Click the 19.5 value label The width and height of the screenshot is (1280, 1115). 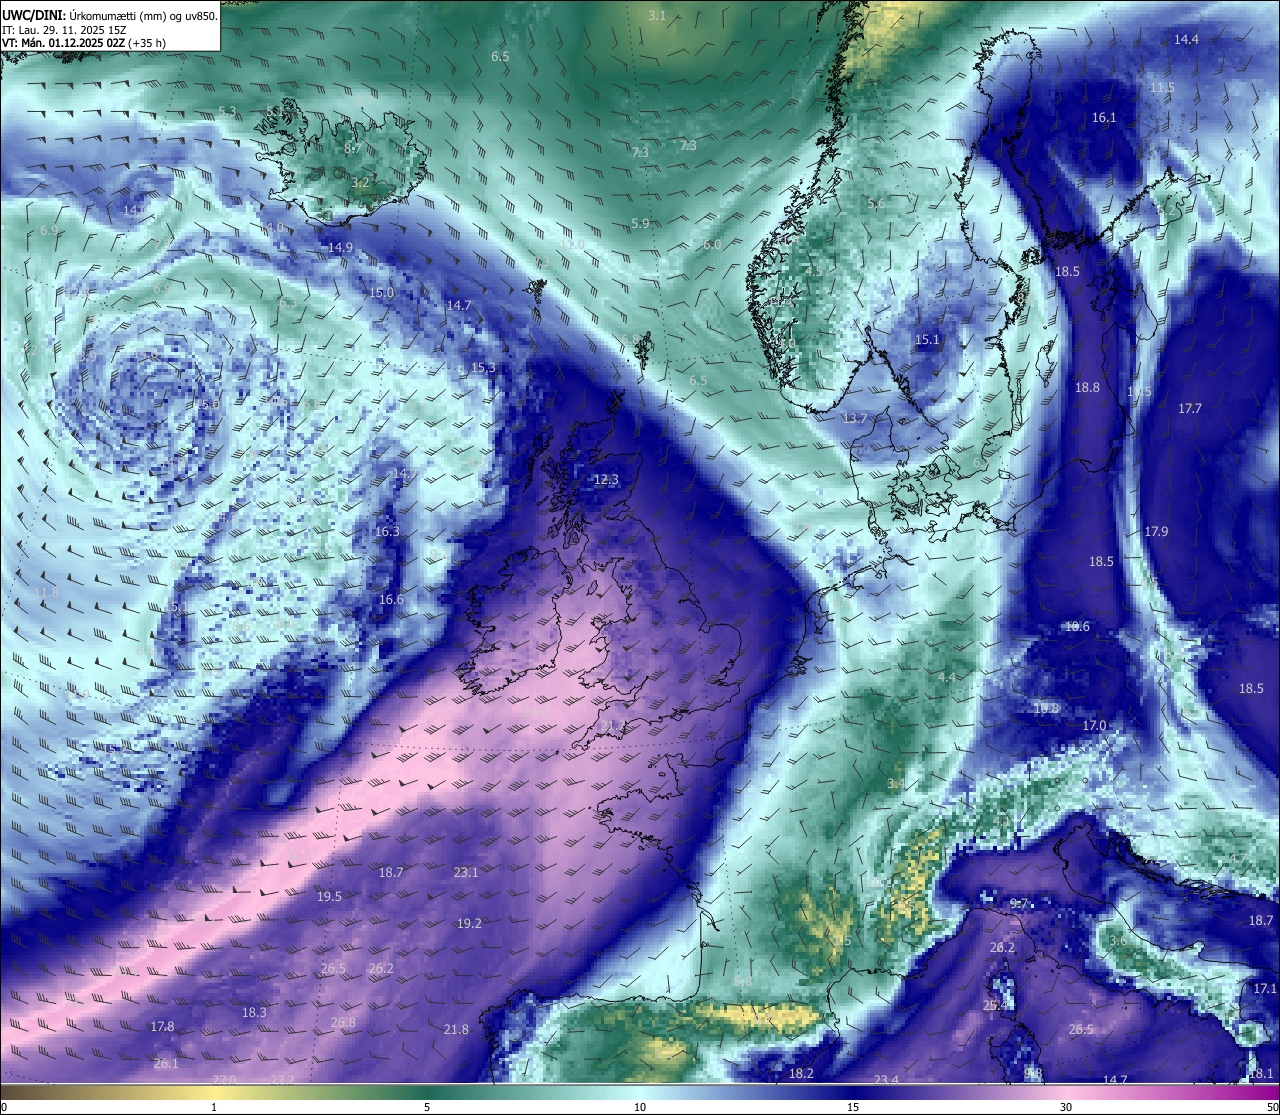[329, 896]
